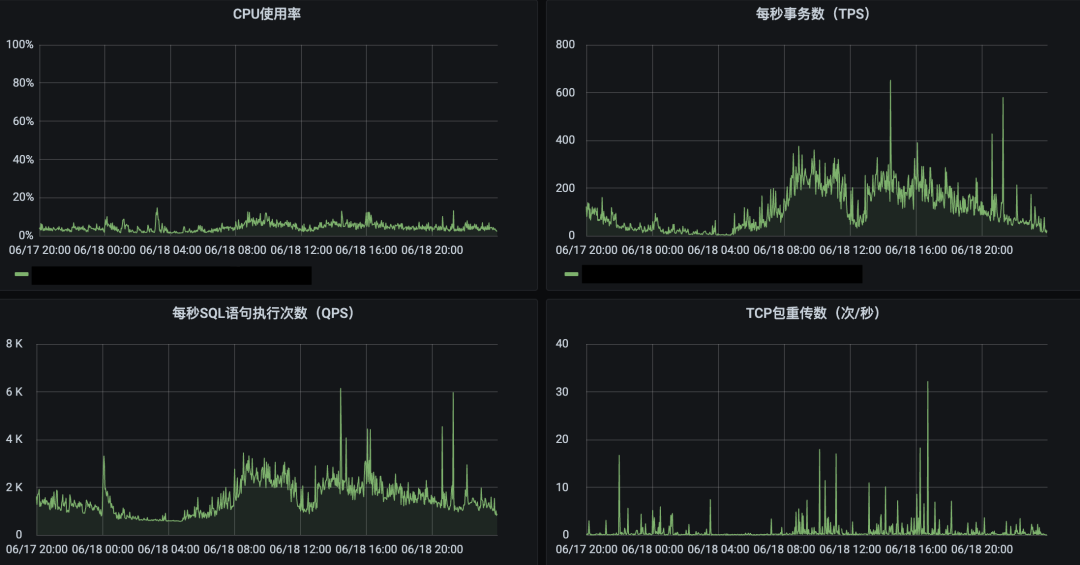Click the 8 K label on QPS chart axis
The height and width of the screenshot is (565, 1080).
tap(14, 344)
